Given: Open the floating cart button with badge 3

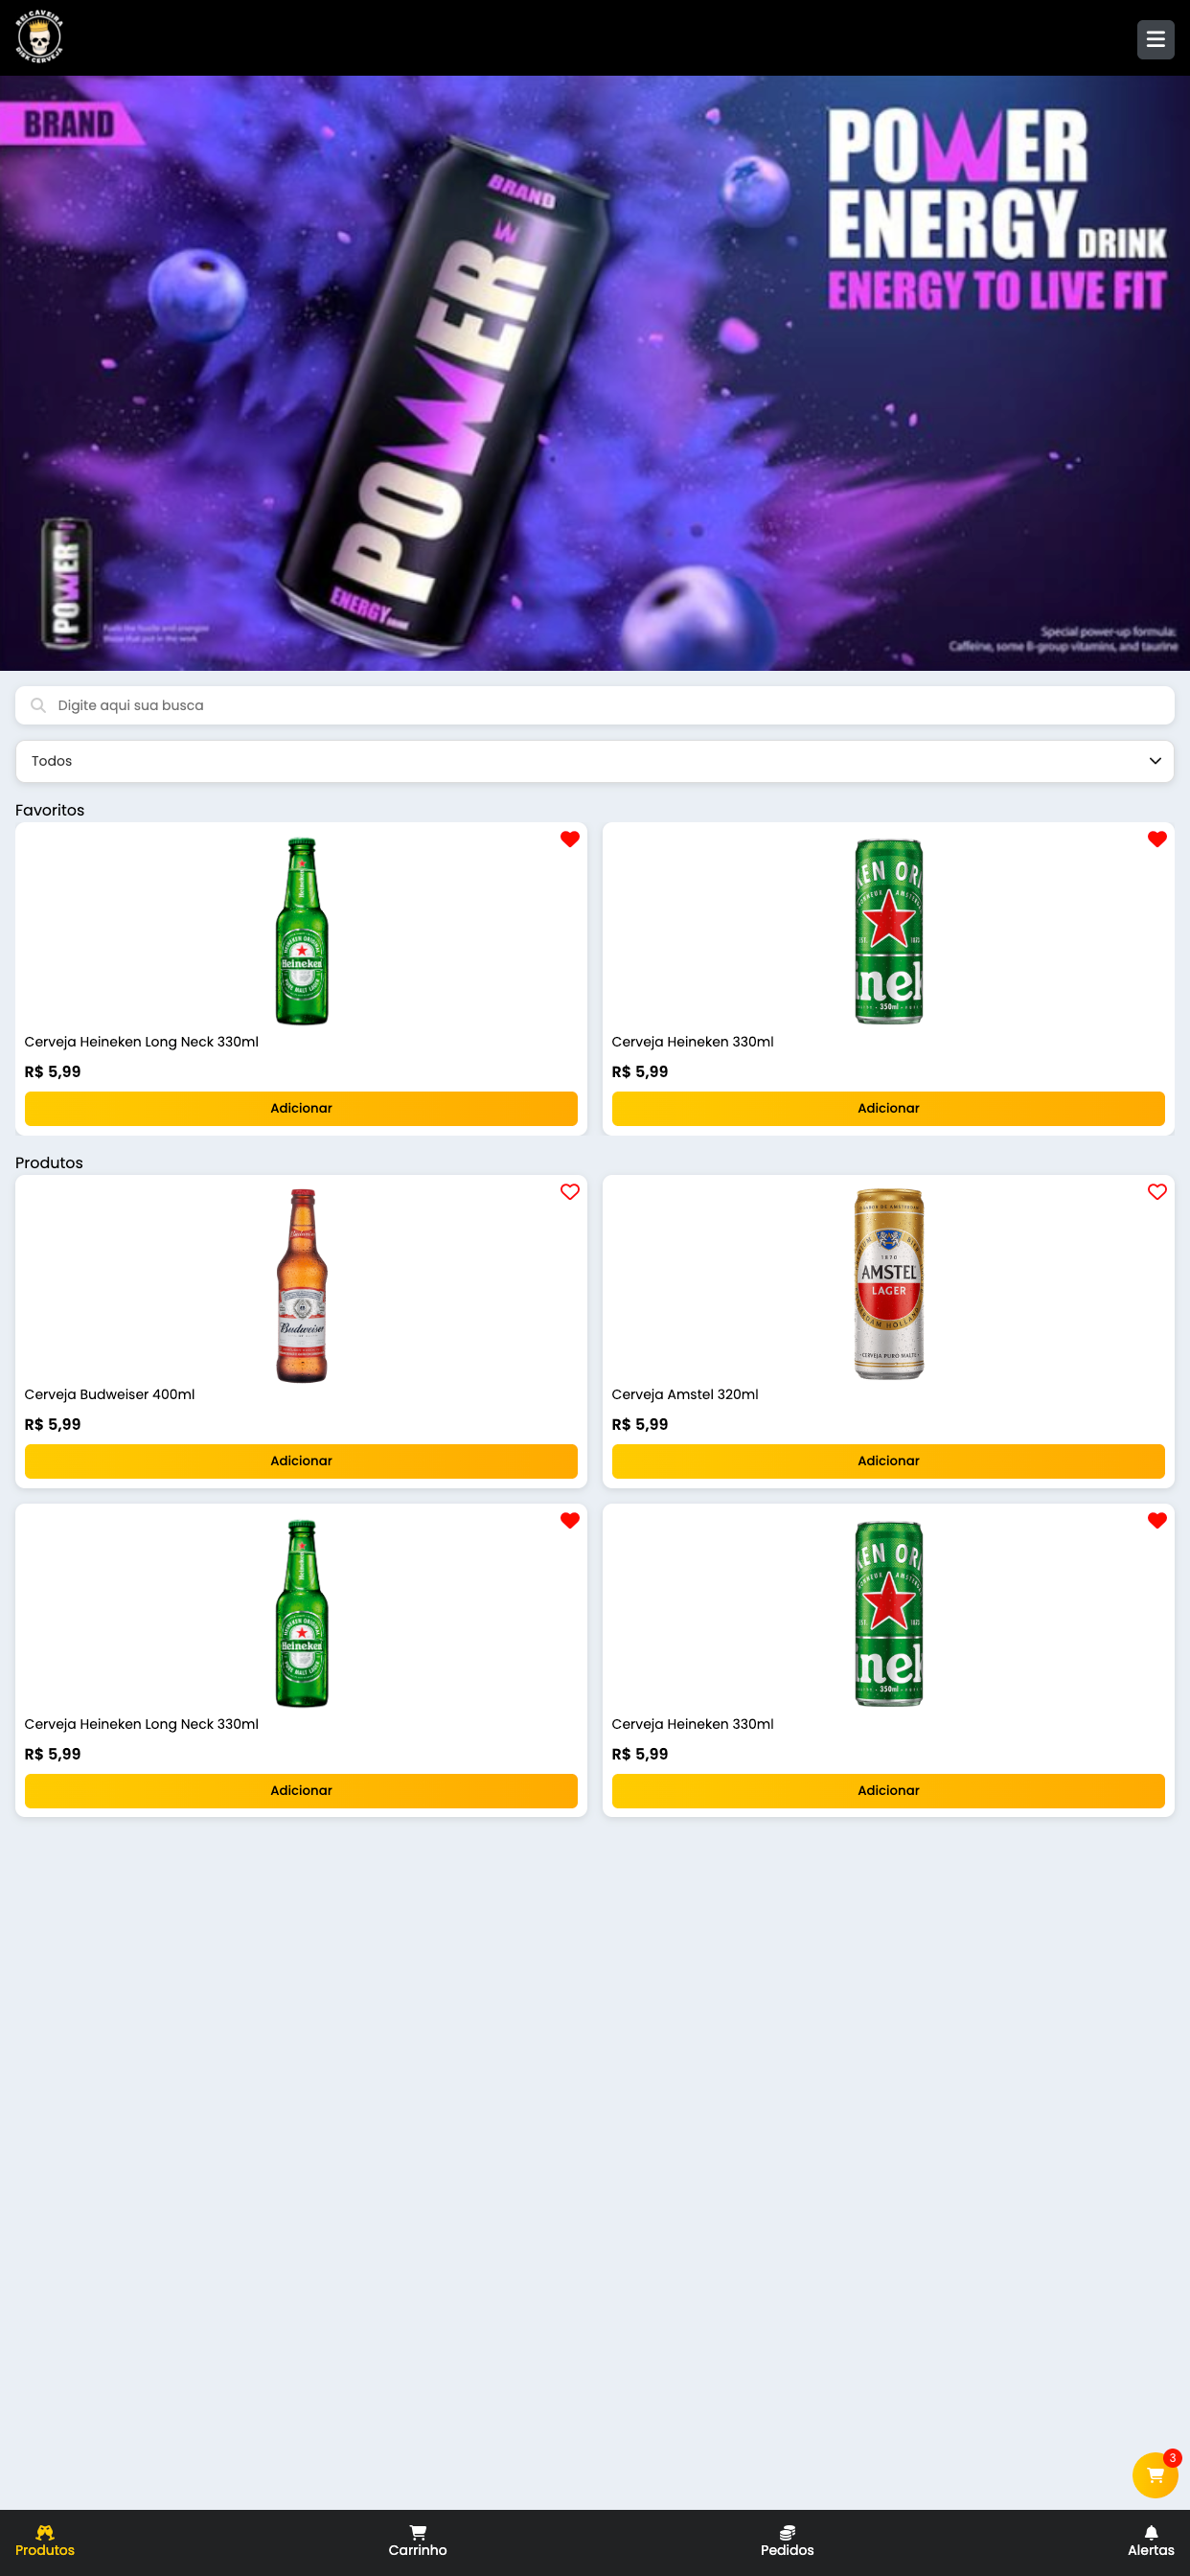Looking at the screenshot, I should (1155, 2475).
